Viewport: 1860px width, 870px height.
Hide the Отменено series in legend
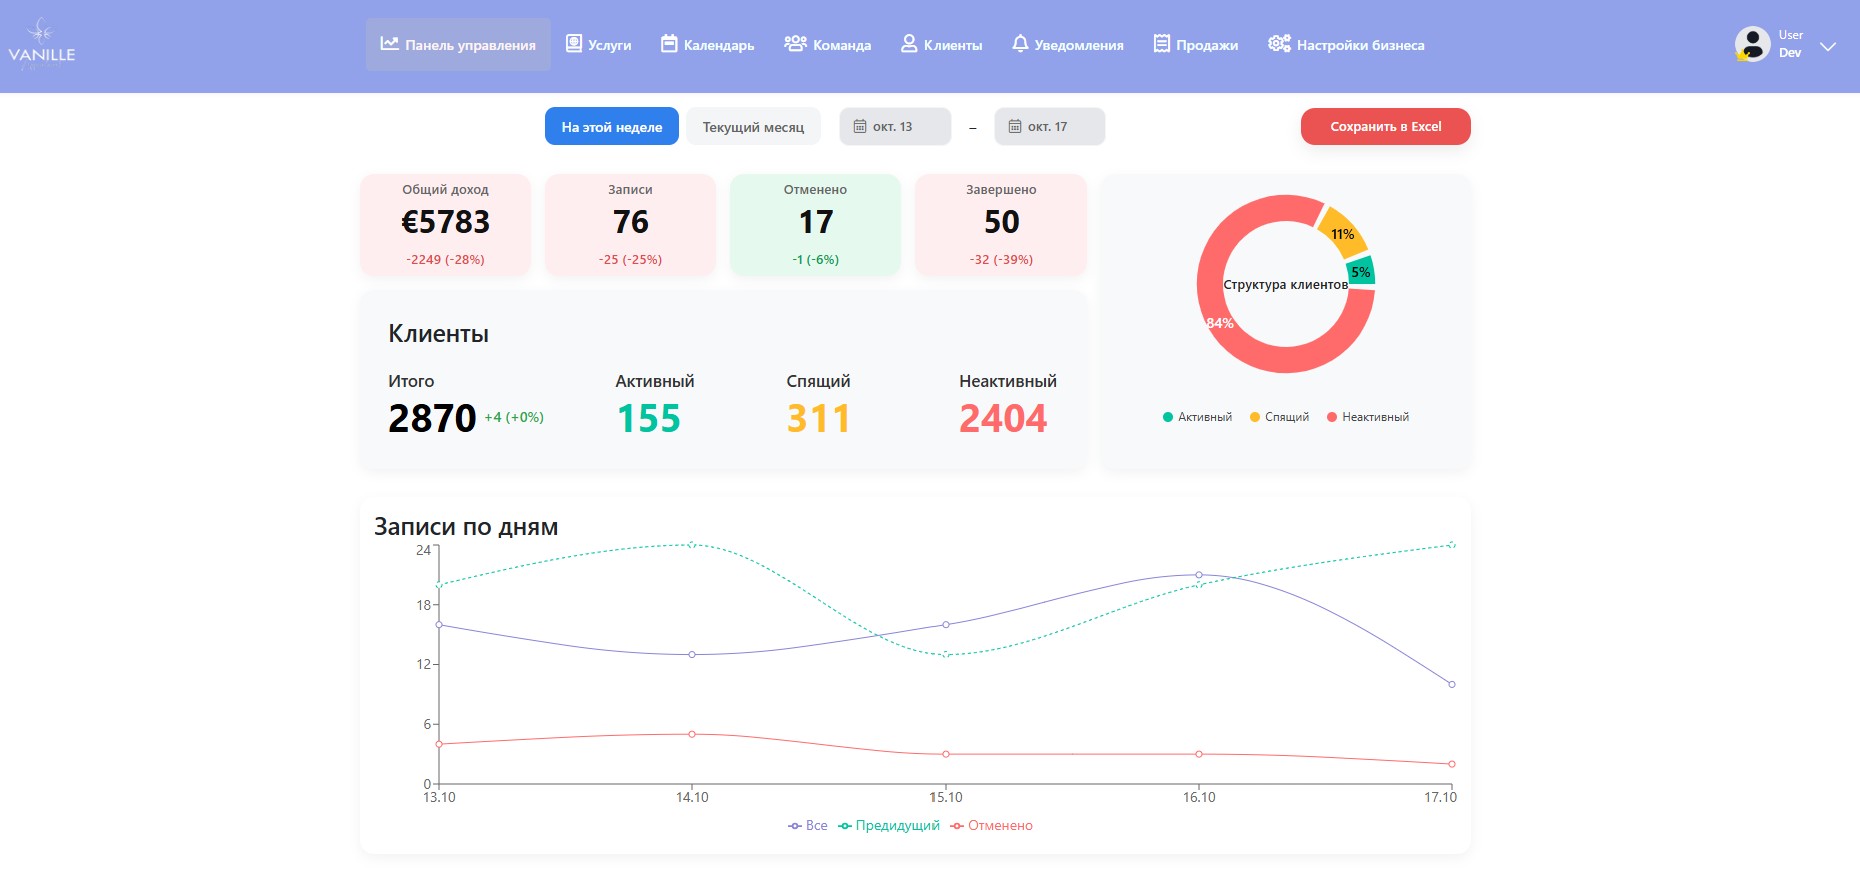[991, 826]
